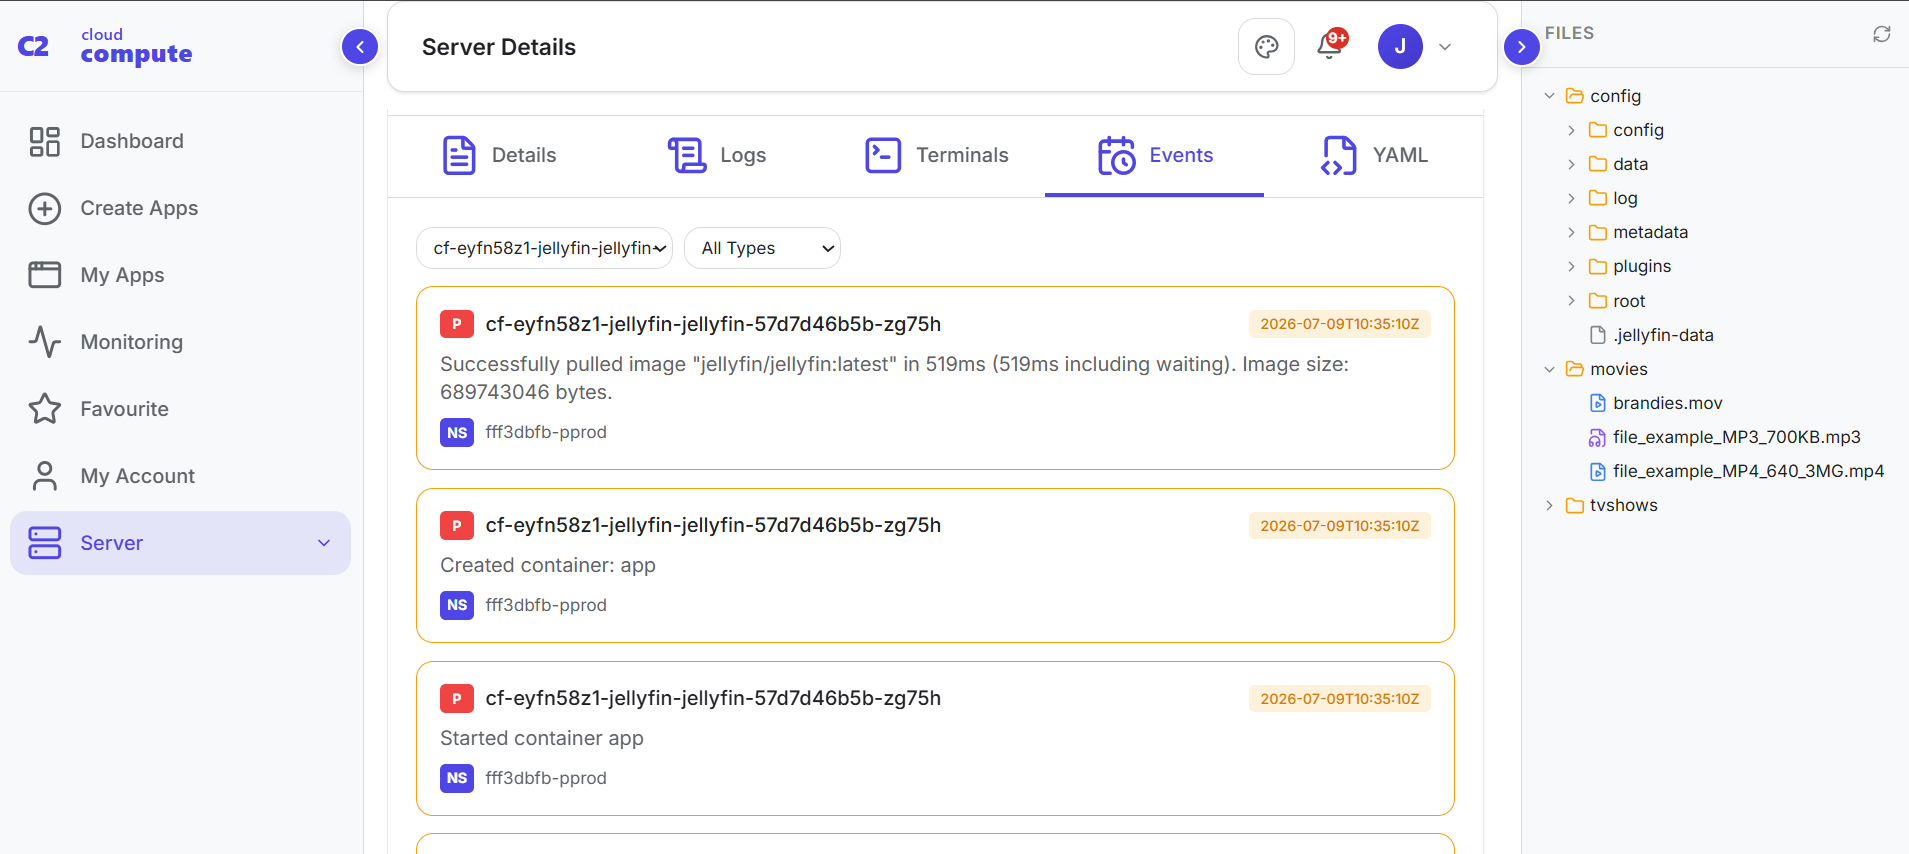
Task: Click P badge on Started container event
Action: tap(457, 698)
